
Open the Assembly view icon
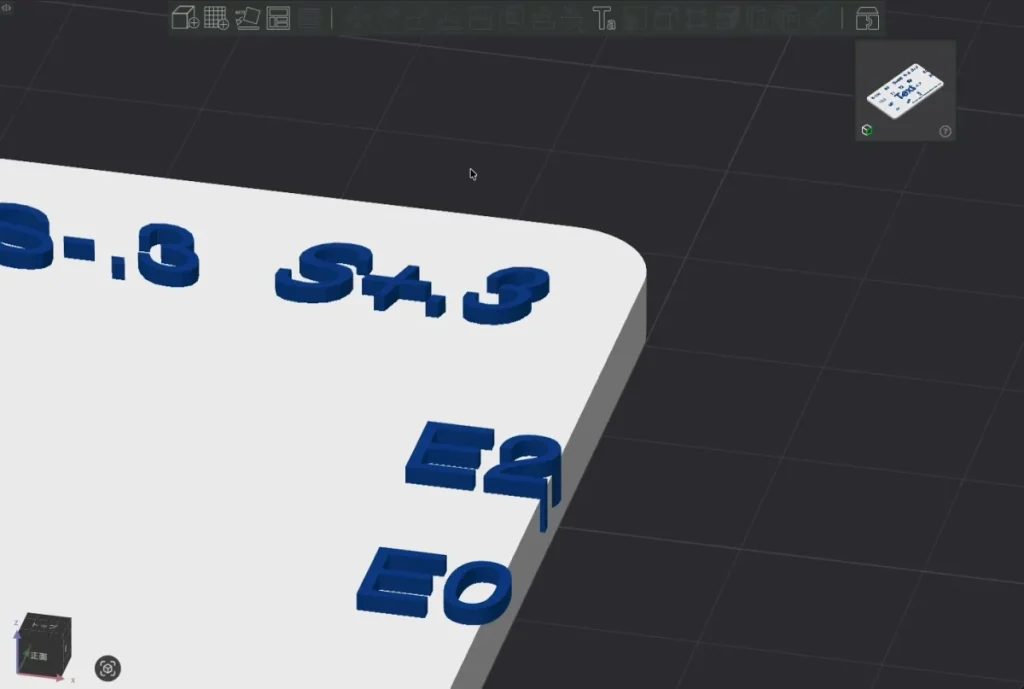click(867, 18)
